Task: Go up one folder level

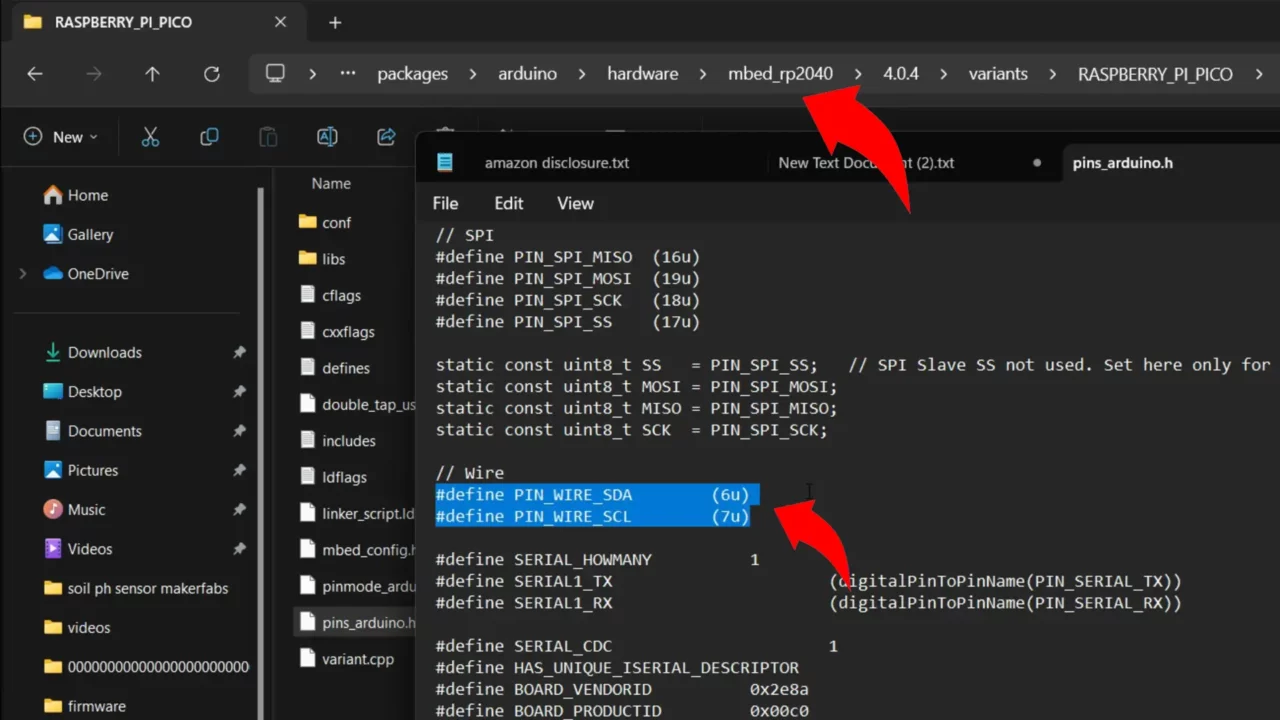Action: (x=152, y=74)
